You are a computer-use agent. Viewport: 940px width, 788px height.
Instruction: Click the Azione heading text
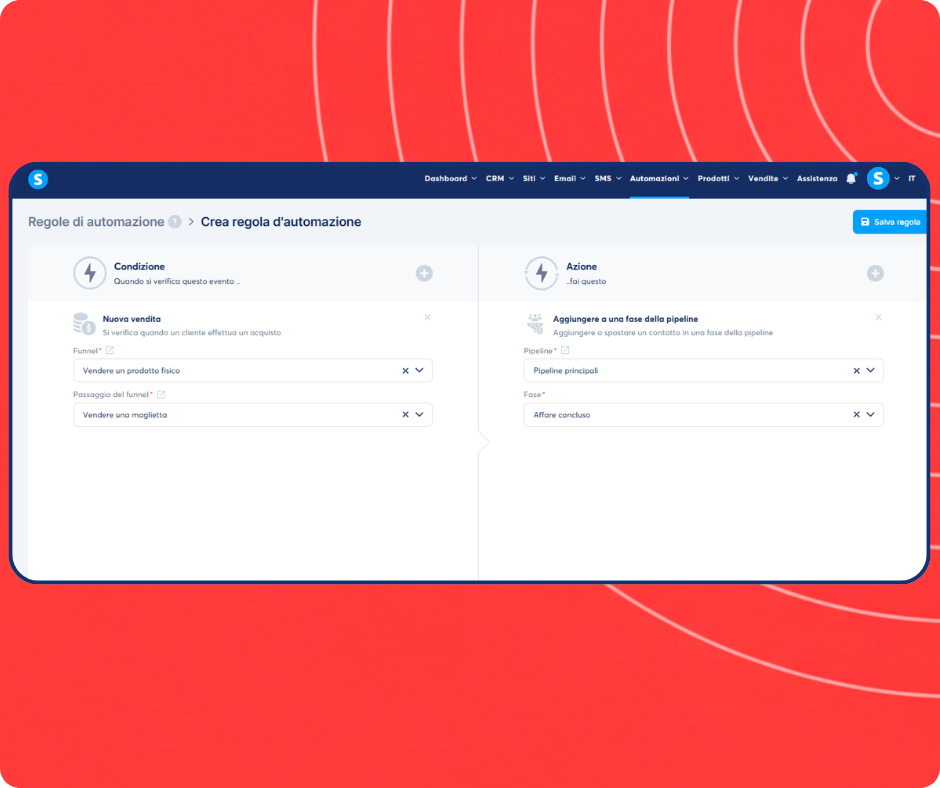tap(582, 266)
